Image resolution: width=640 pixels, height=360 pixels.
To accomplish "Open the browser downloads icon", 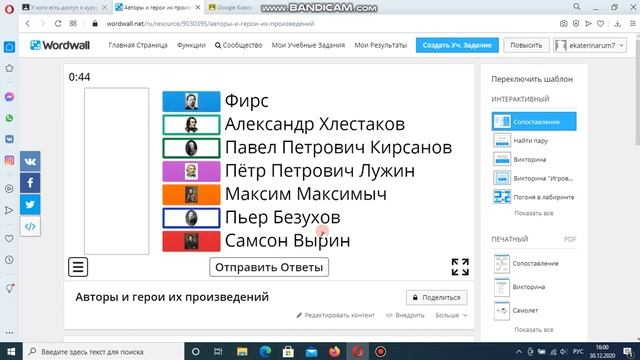I will pos(618,24).
